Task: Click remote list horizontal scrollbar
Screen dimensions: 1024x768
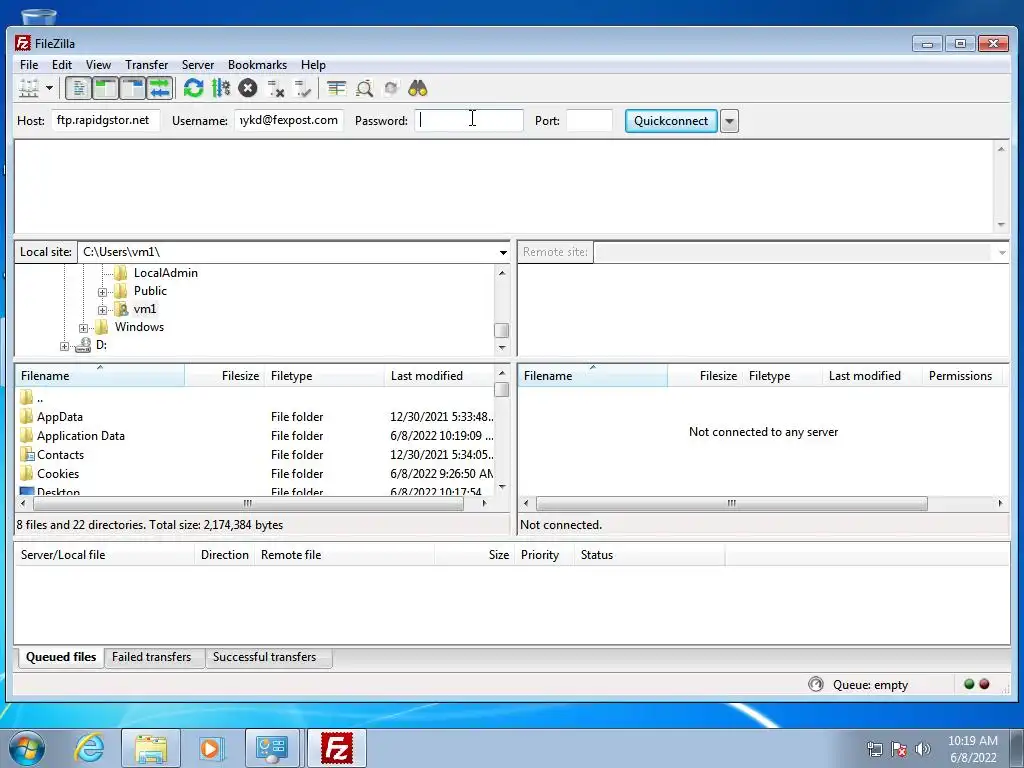Action: pos(731,504)
